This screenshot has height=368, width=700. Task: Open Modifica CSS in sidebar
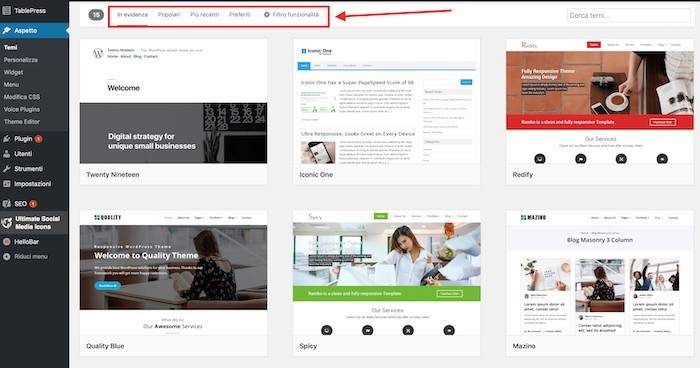(x=21, y=97)
